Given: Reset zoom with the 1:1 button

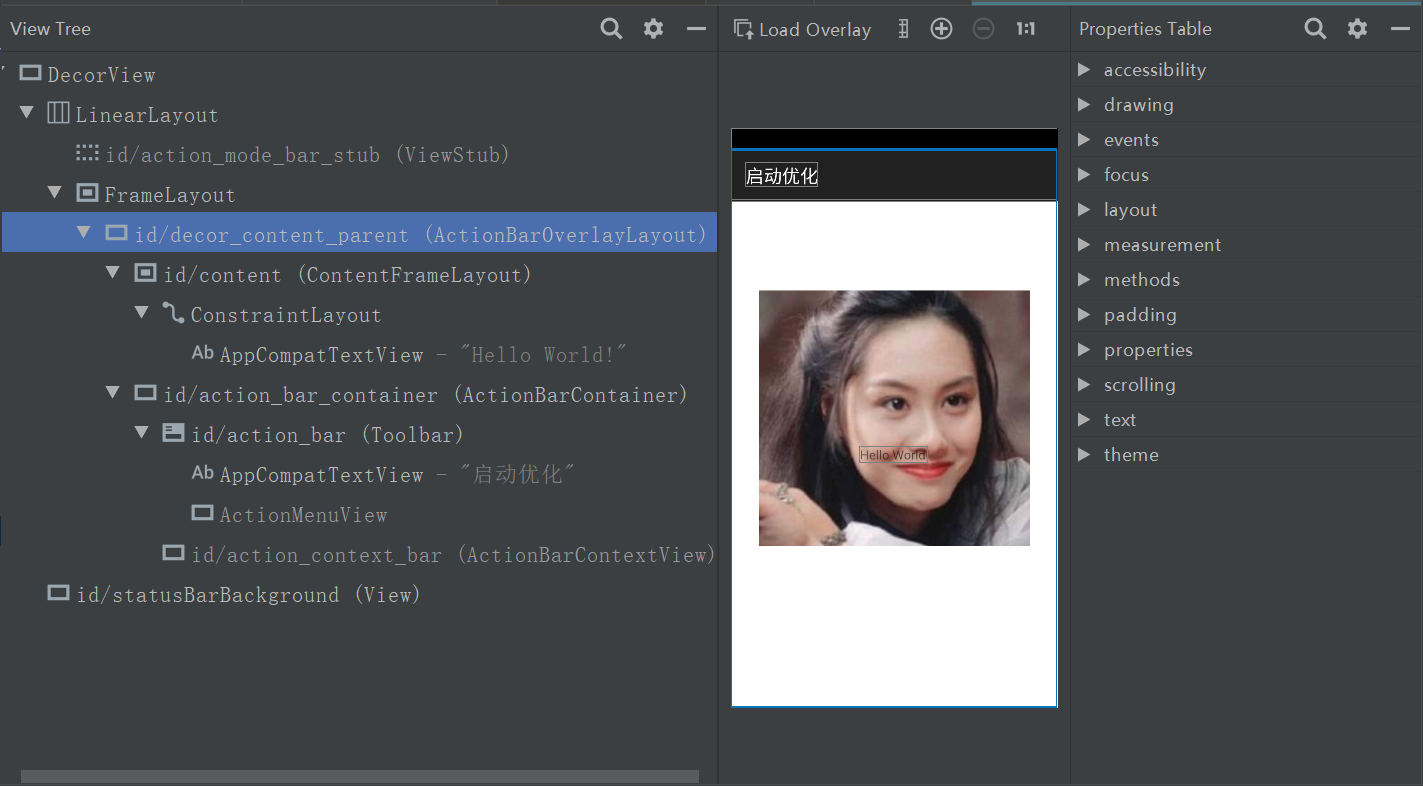Looking at the screenshot, I should [x=1026, y=29].
